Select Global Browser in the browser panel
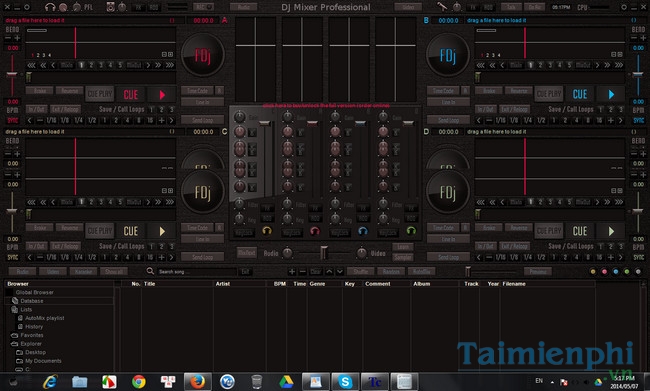The image size is (650, 391). [x=34, y=292]
